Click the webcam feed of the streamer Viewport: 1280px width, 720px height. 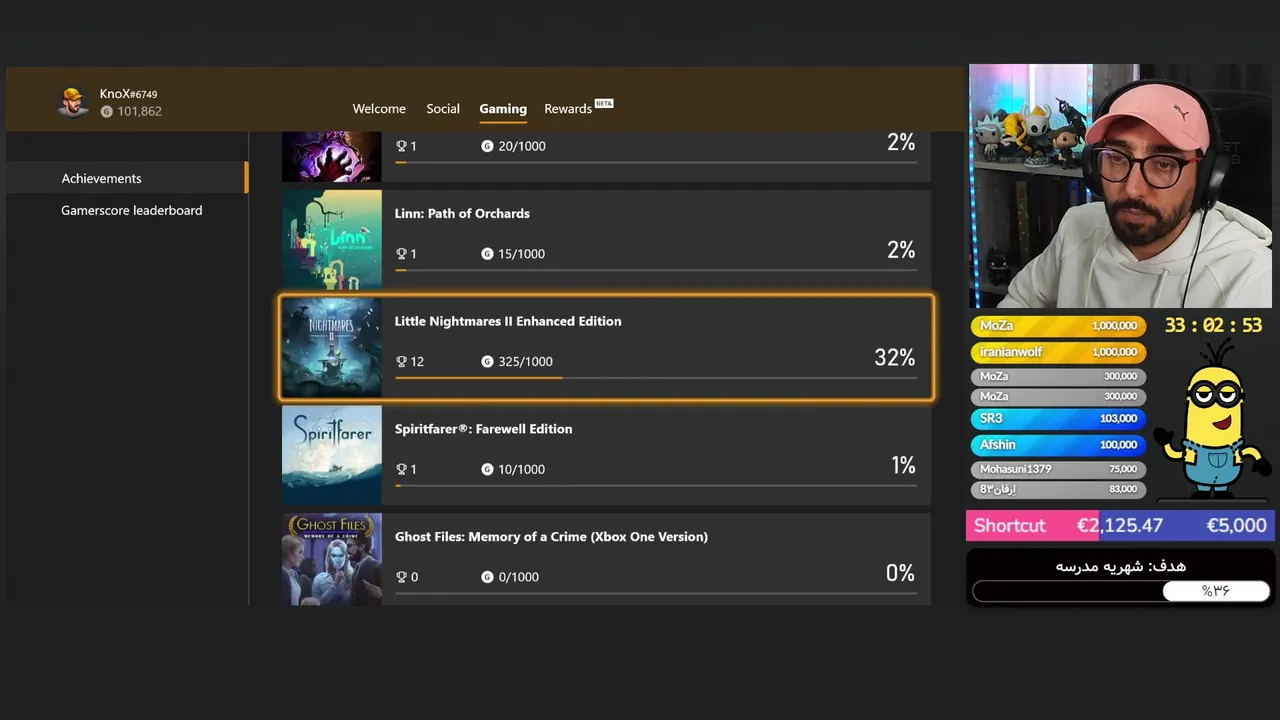point(1121,186)
